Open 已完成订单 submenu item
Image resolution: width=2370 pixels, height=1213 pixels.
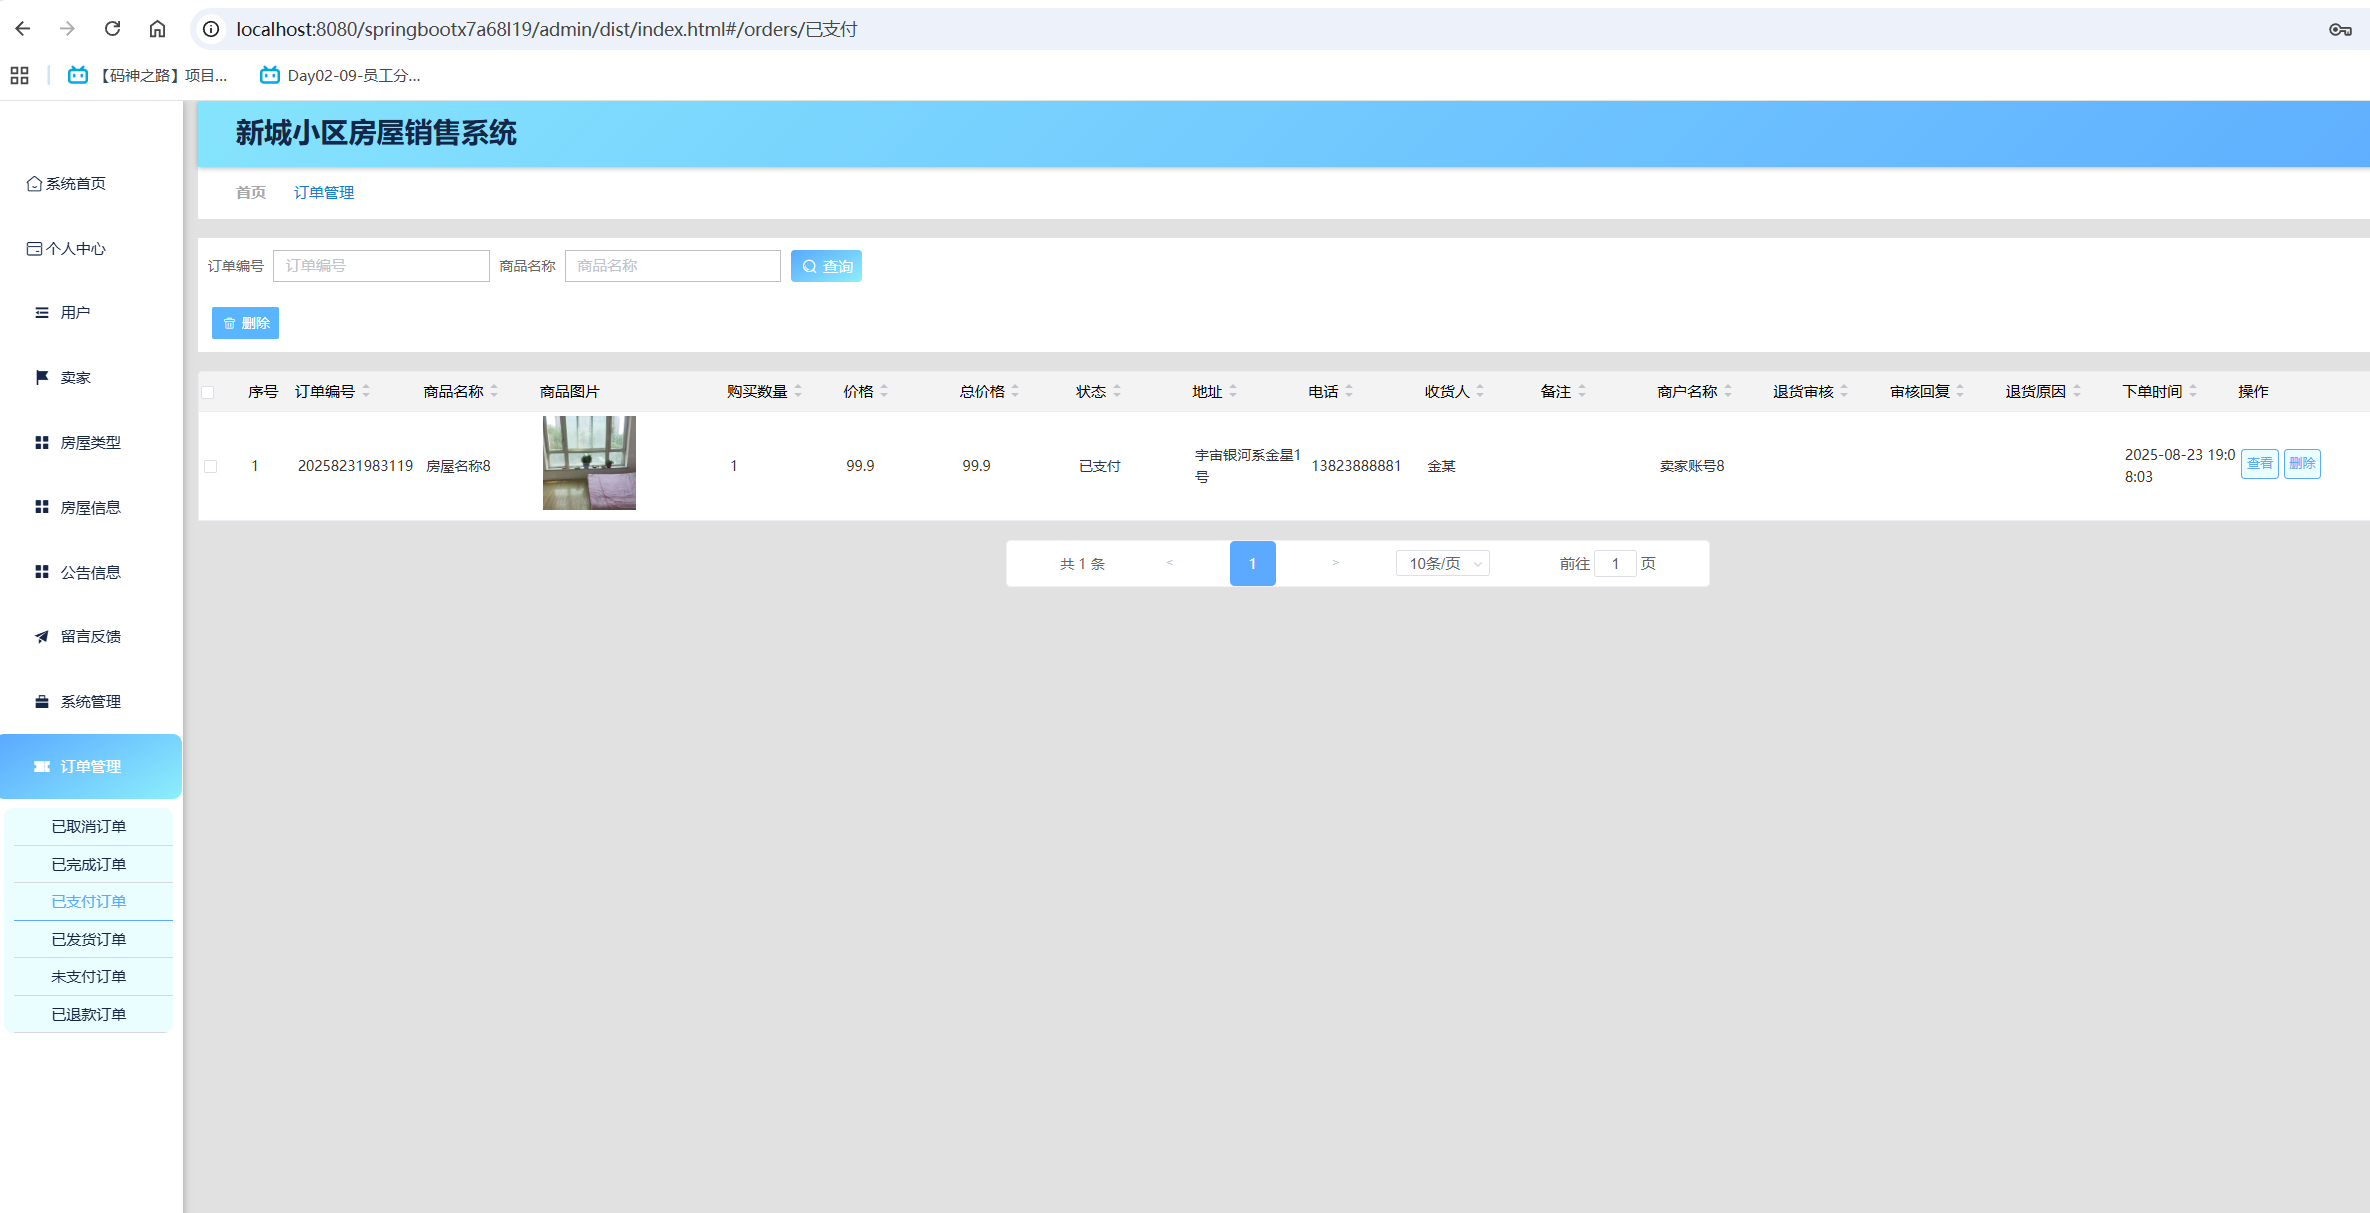[89, 864]
